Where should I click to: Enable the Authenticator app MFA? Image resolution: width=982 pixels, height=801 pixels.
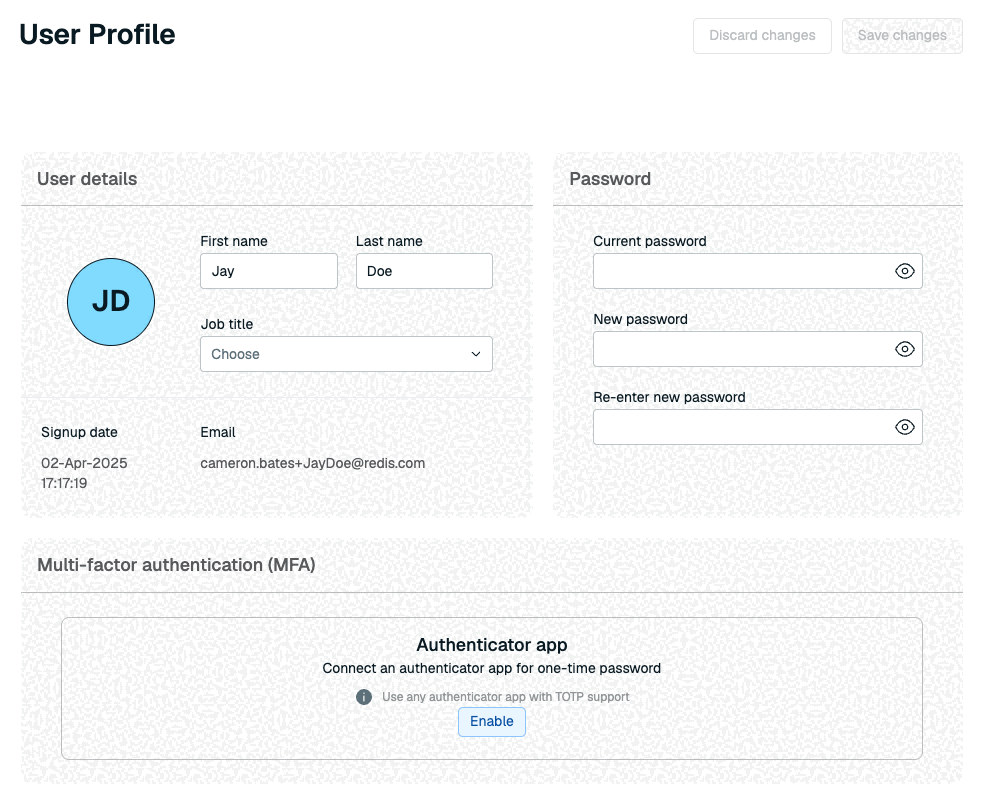click(492, 721)
